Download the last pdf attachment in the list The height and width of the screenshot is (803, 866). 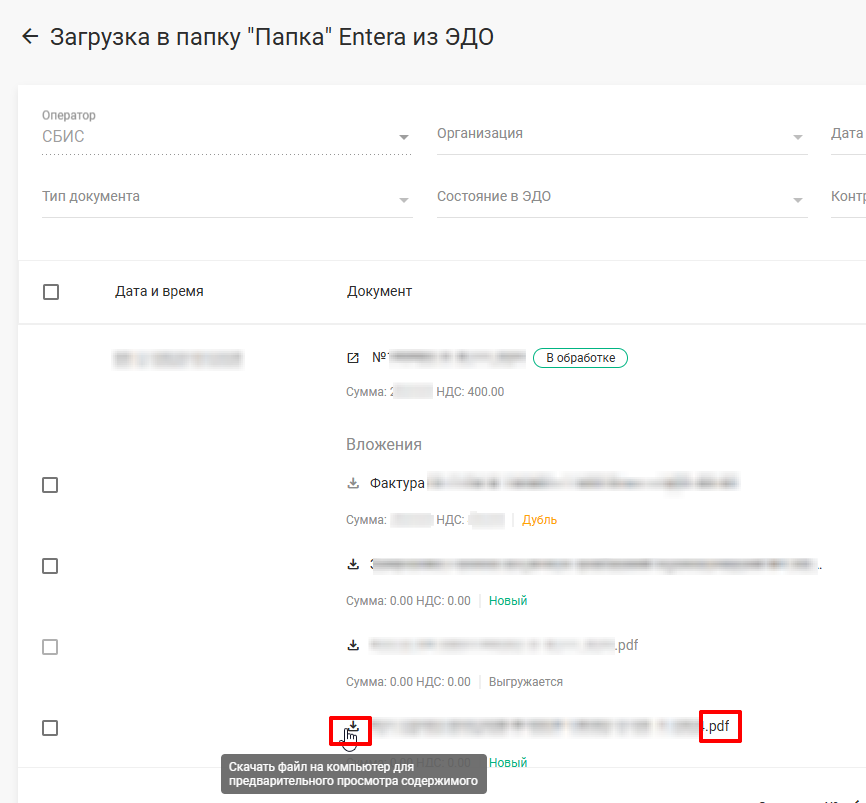pos(353,726)
